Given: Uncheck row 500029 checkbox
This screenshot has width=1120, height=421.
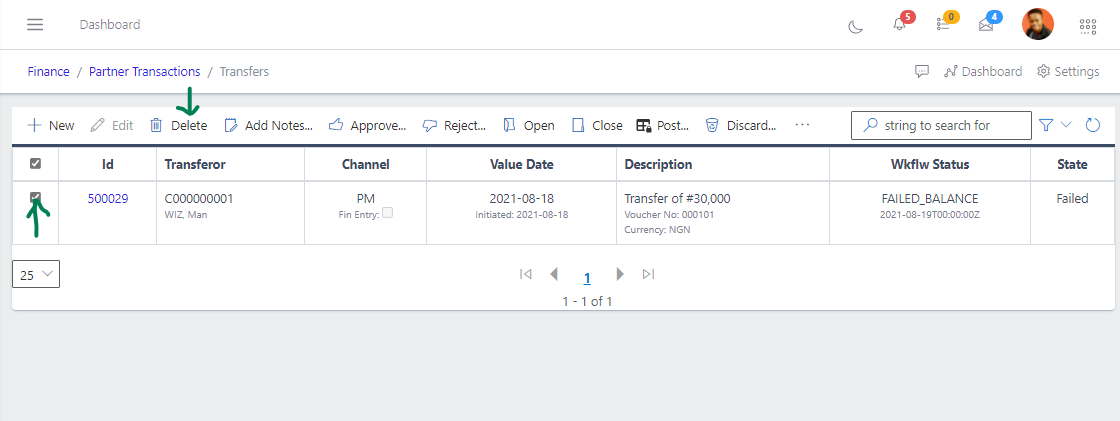Looking at the screenshot, I should tap(35, 197).
